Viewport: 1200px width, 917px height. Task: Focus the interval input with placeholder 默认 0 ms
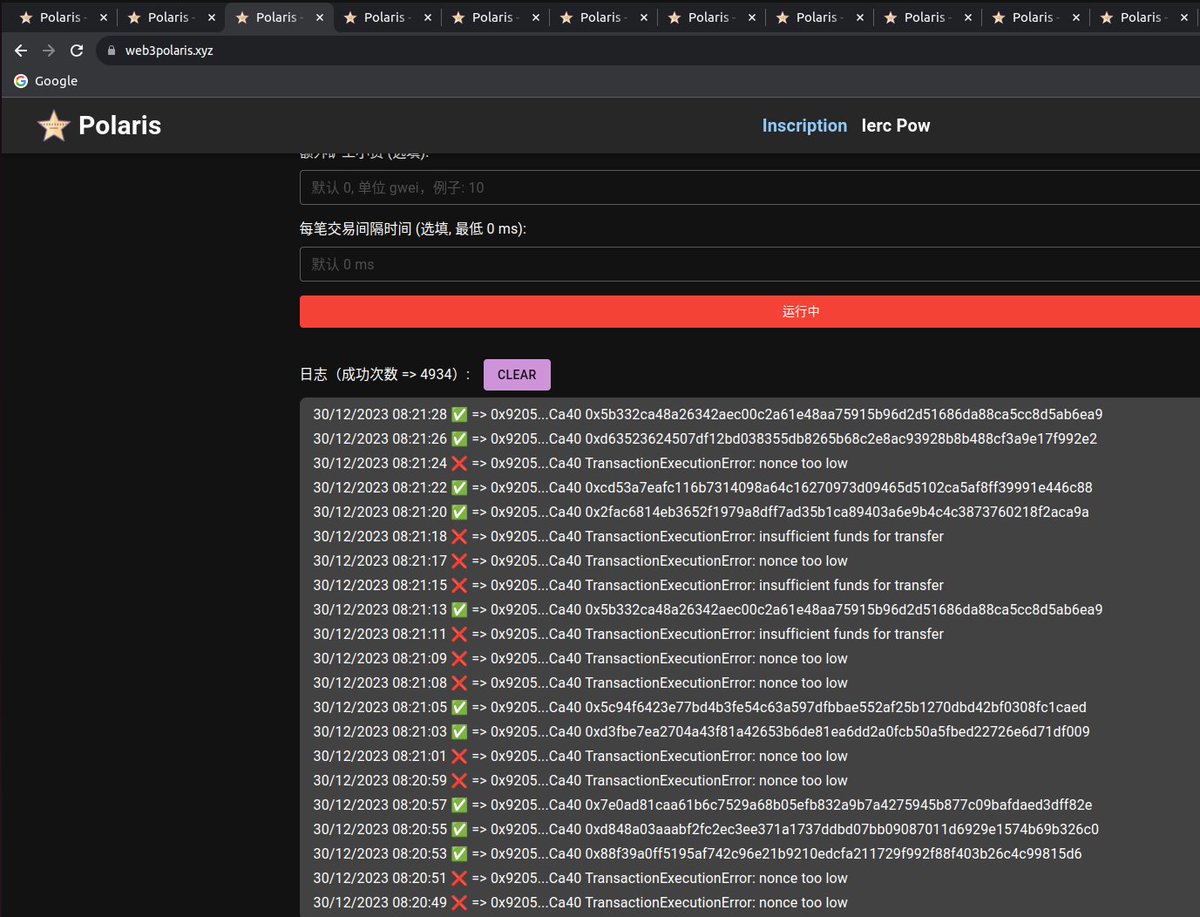pos(750,264)
